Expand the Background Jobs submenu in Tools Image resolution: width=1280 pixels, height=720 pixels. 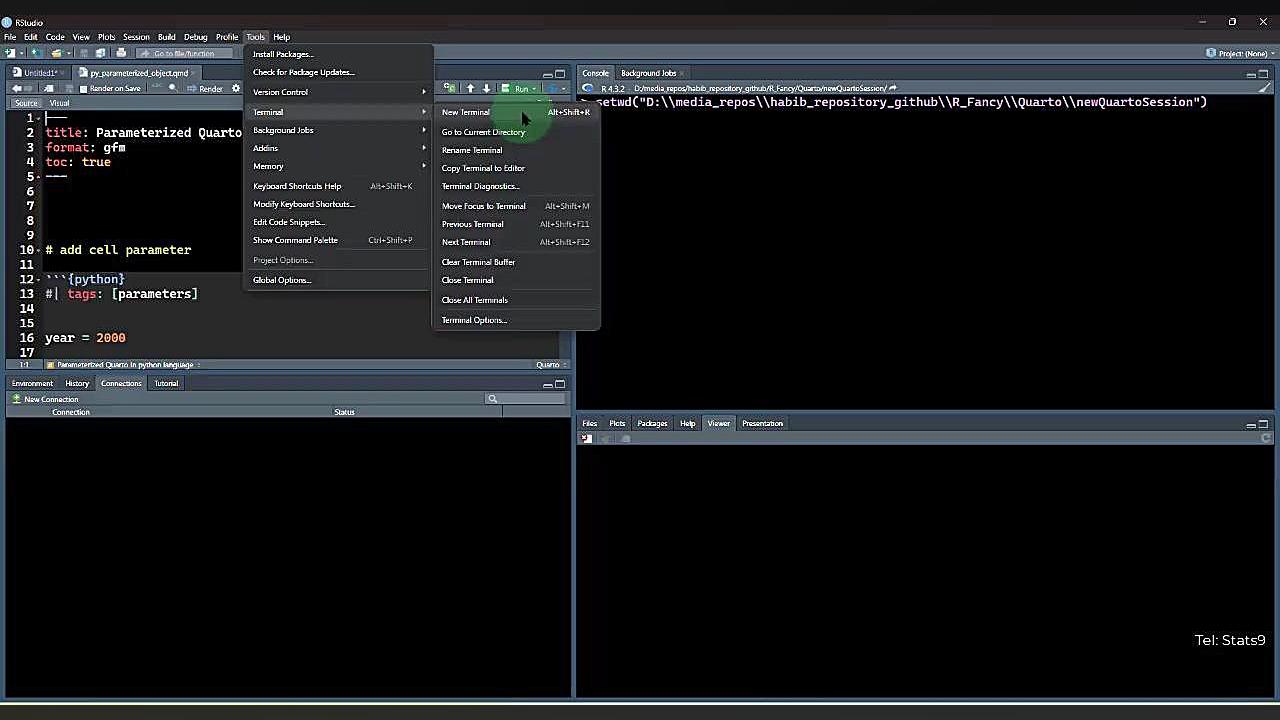pyautogui.click(x=339, y=130)
